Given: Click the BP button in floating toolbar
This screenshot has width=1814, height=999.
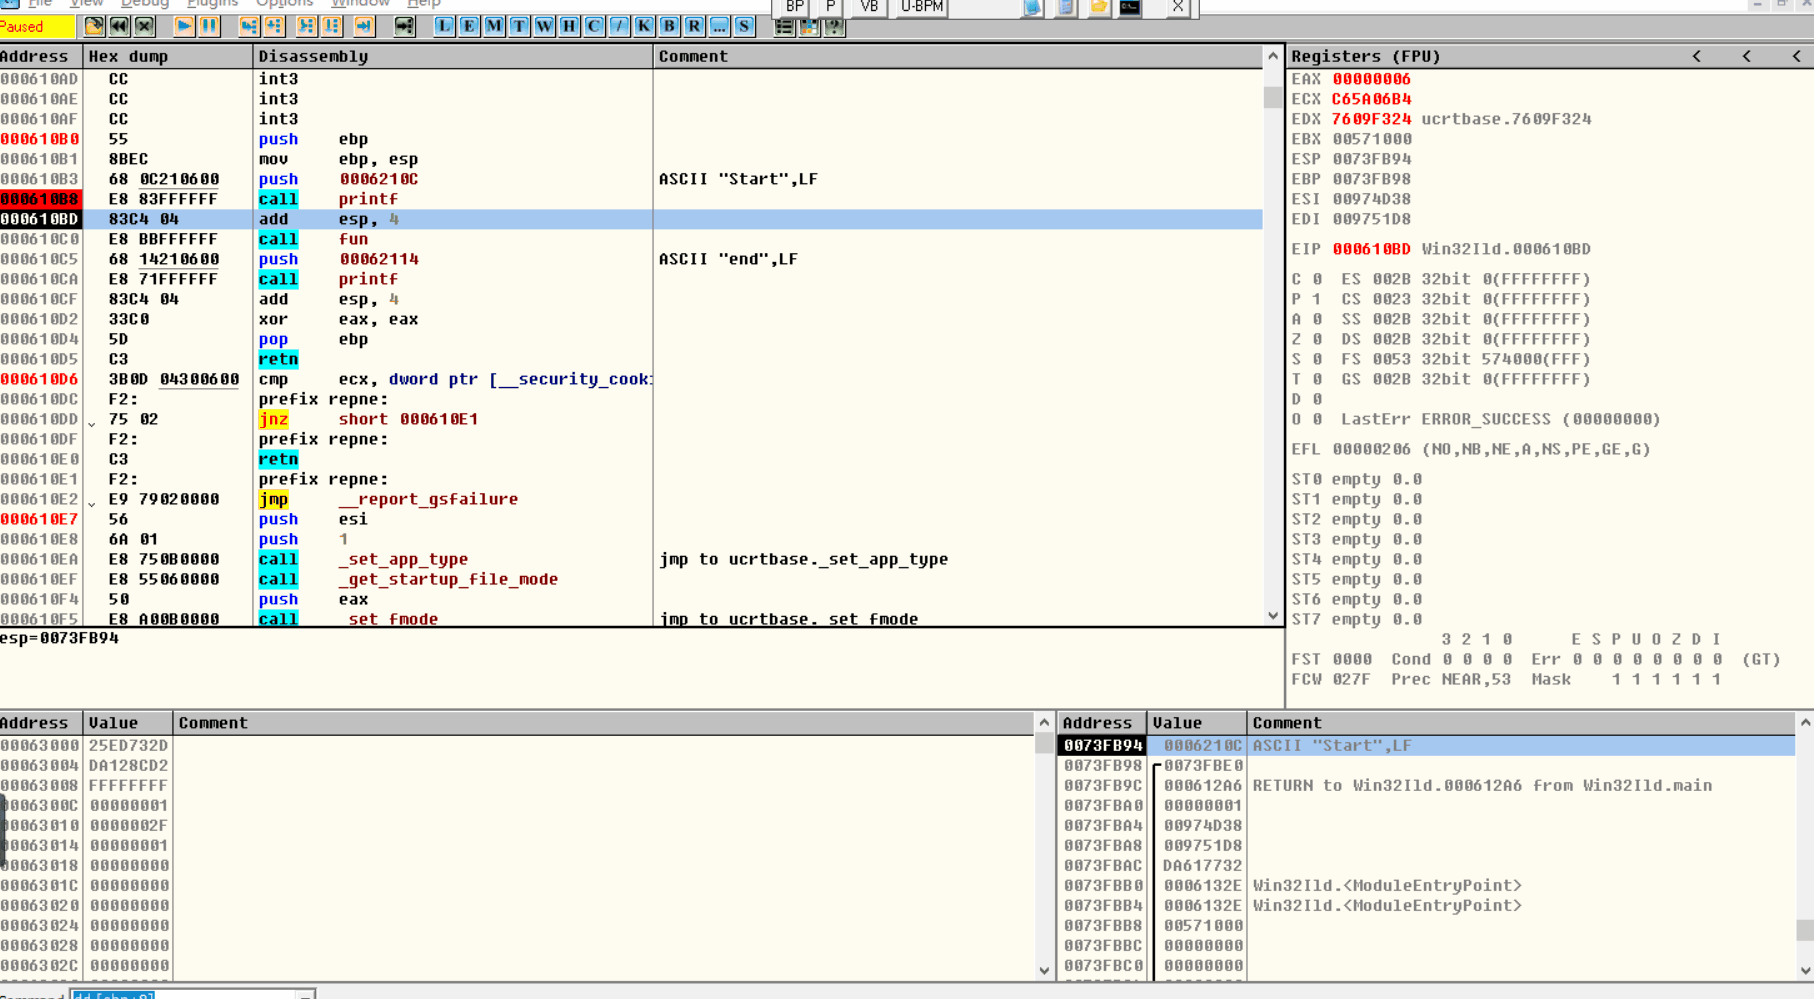Looking at the screenshot, I should pyautogui.click(x=795, y=7).
